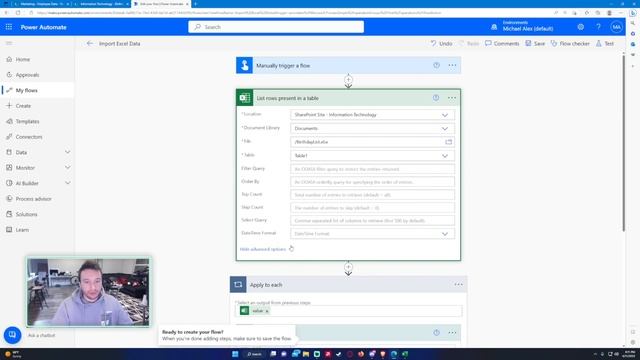Open the Table dropdown showing Table1

(x=372, y=156)
